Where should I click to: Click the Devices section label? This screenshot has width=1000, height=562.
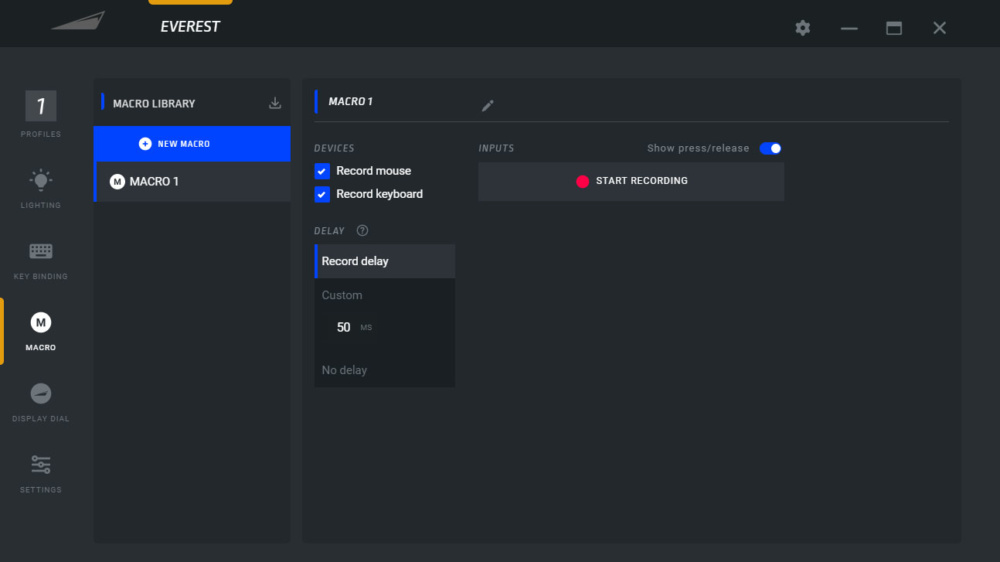click(x=334, y=148)
